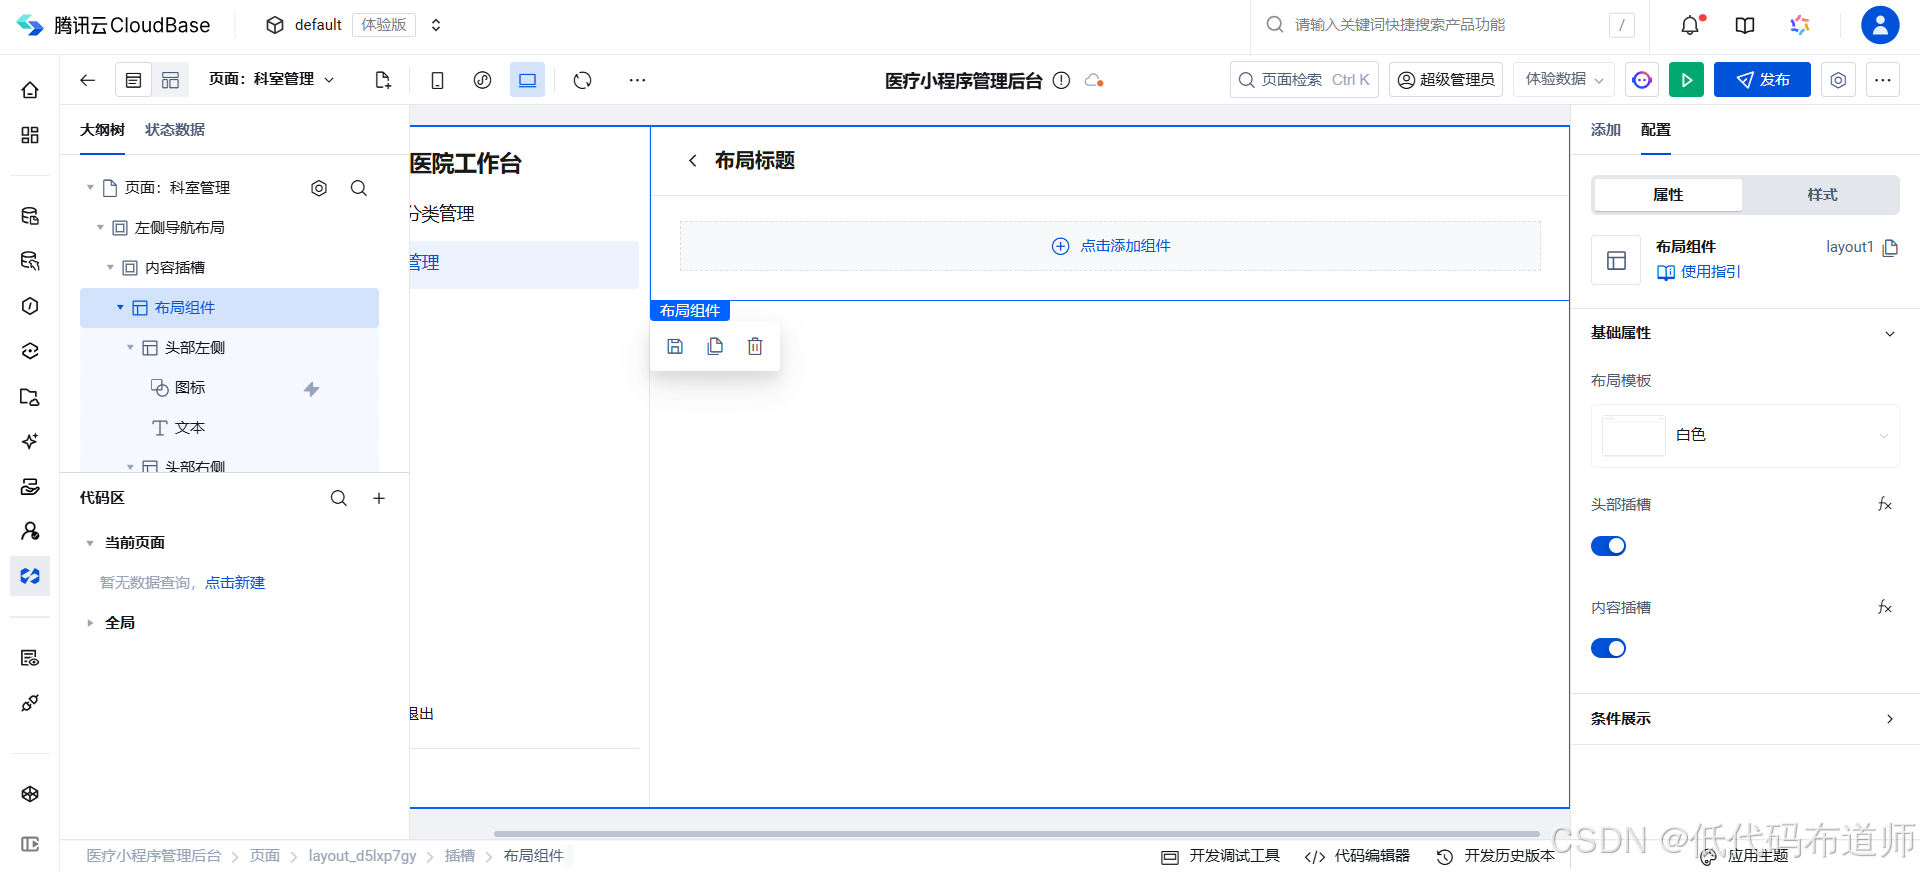Click the 点击新建 link
Viewport: 1920px width, 872px height.
click(235, 583)
